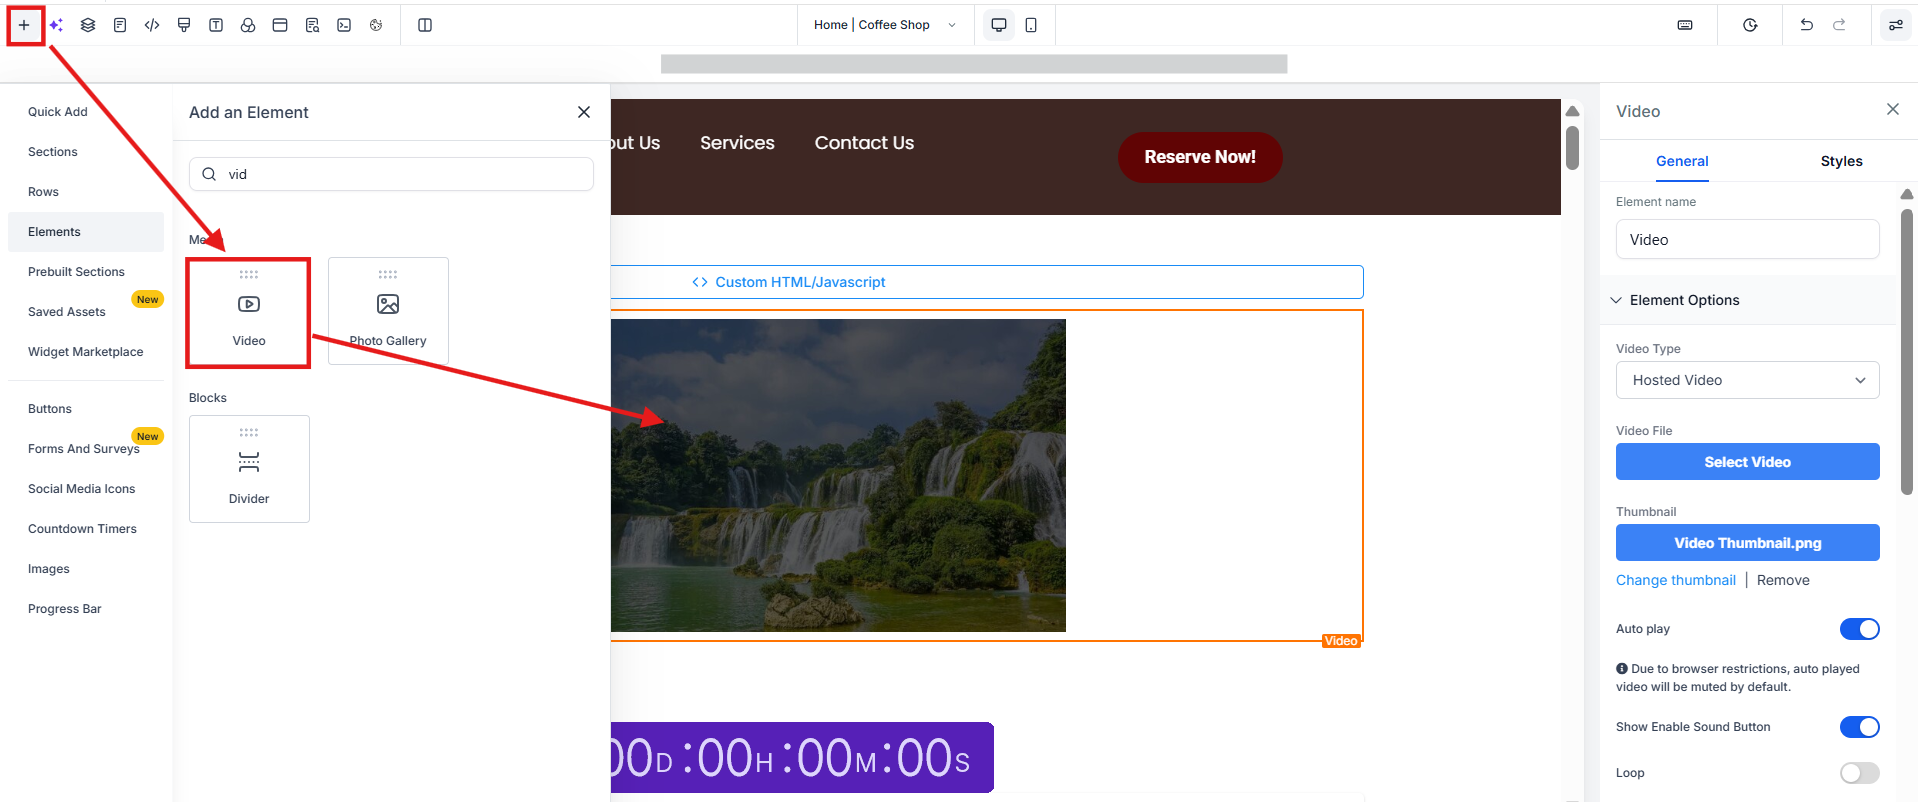Screen dimensions: 1918x802
Task: Disable Show Enable Sound Button toggle
Action: click(x=1859, y=727)
